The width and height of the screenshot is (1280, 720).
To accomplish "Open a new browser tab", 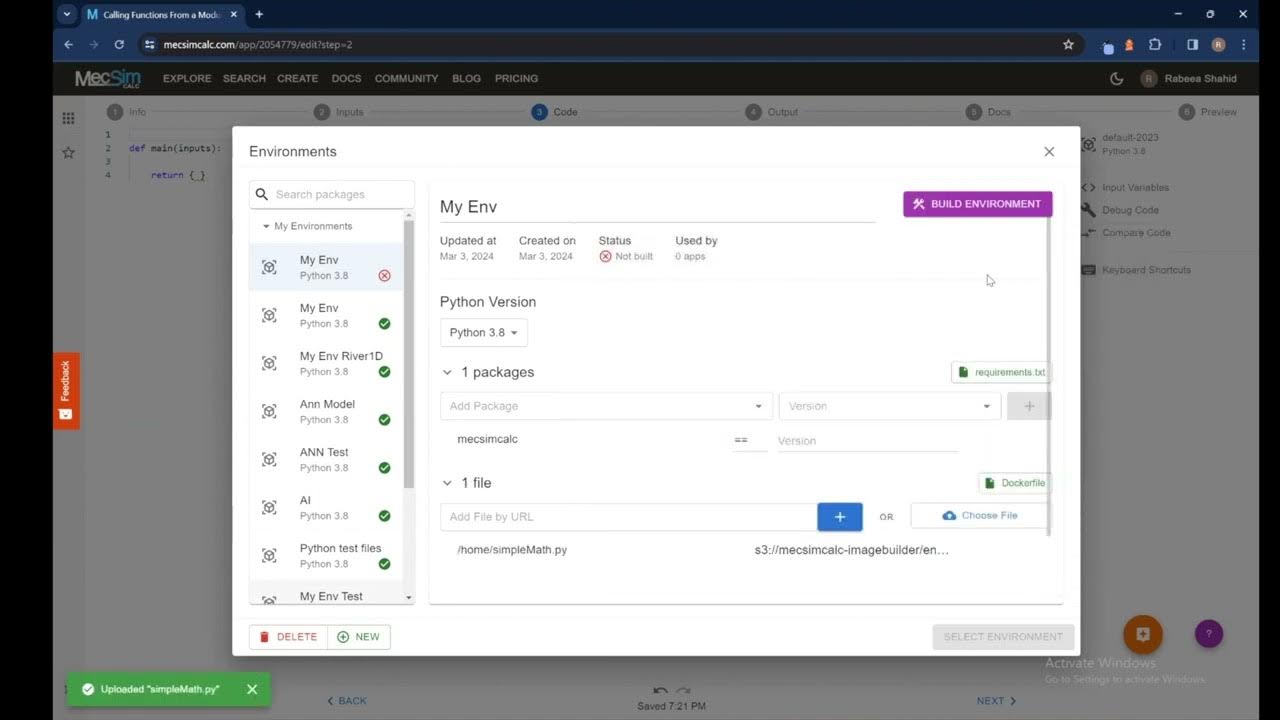I will 259,15.
